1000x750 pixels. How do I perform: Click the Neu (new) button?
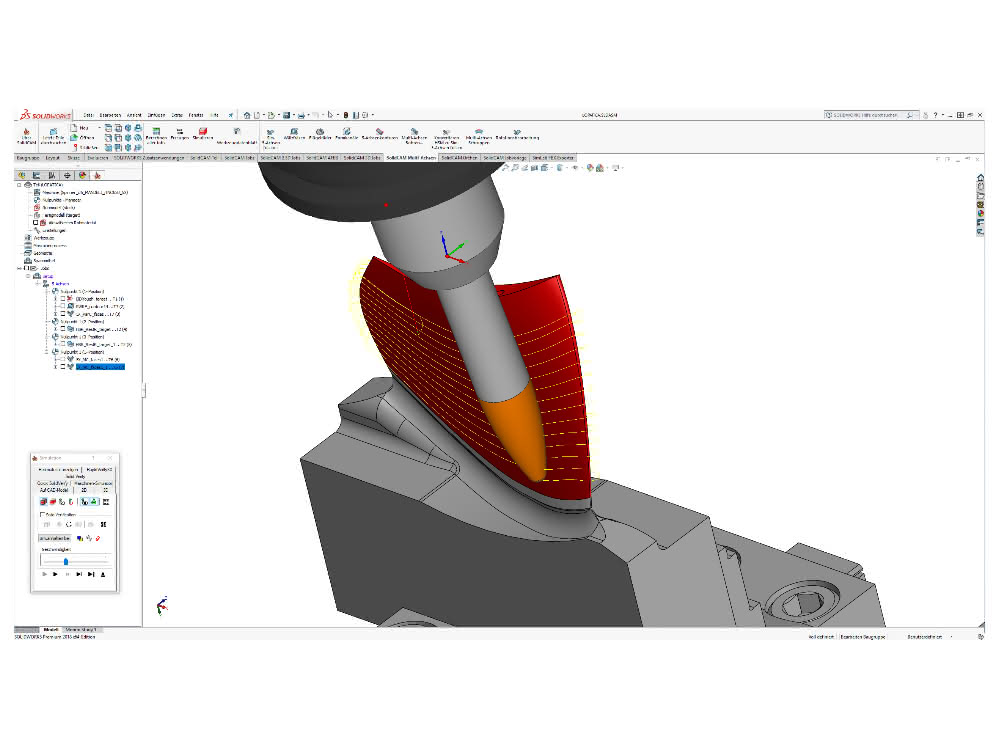80,128
